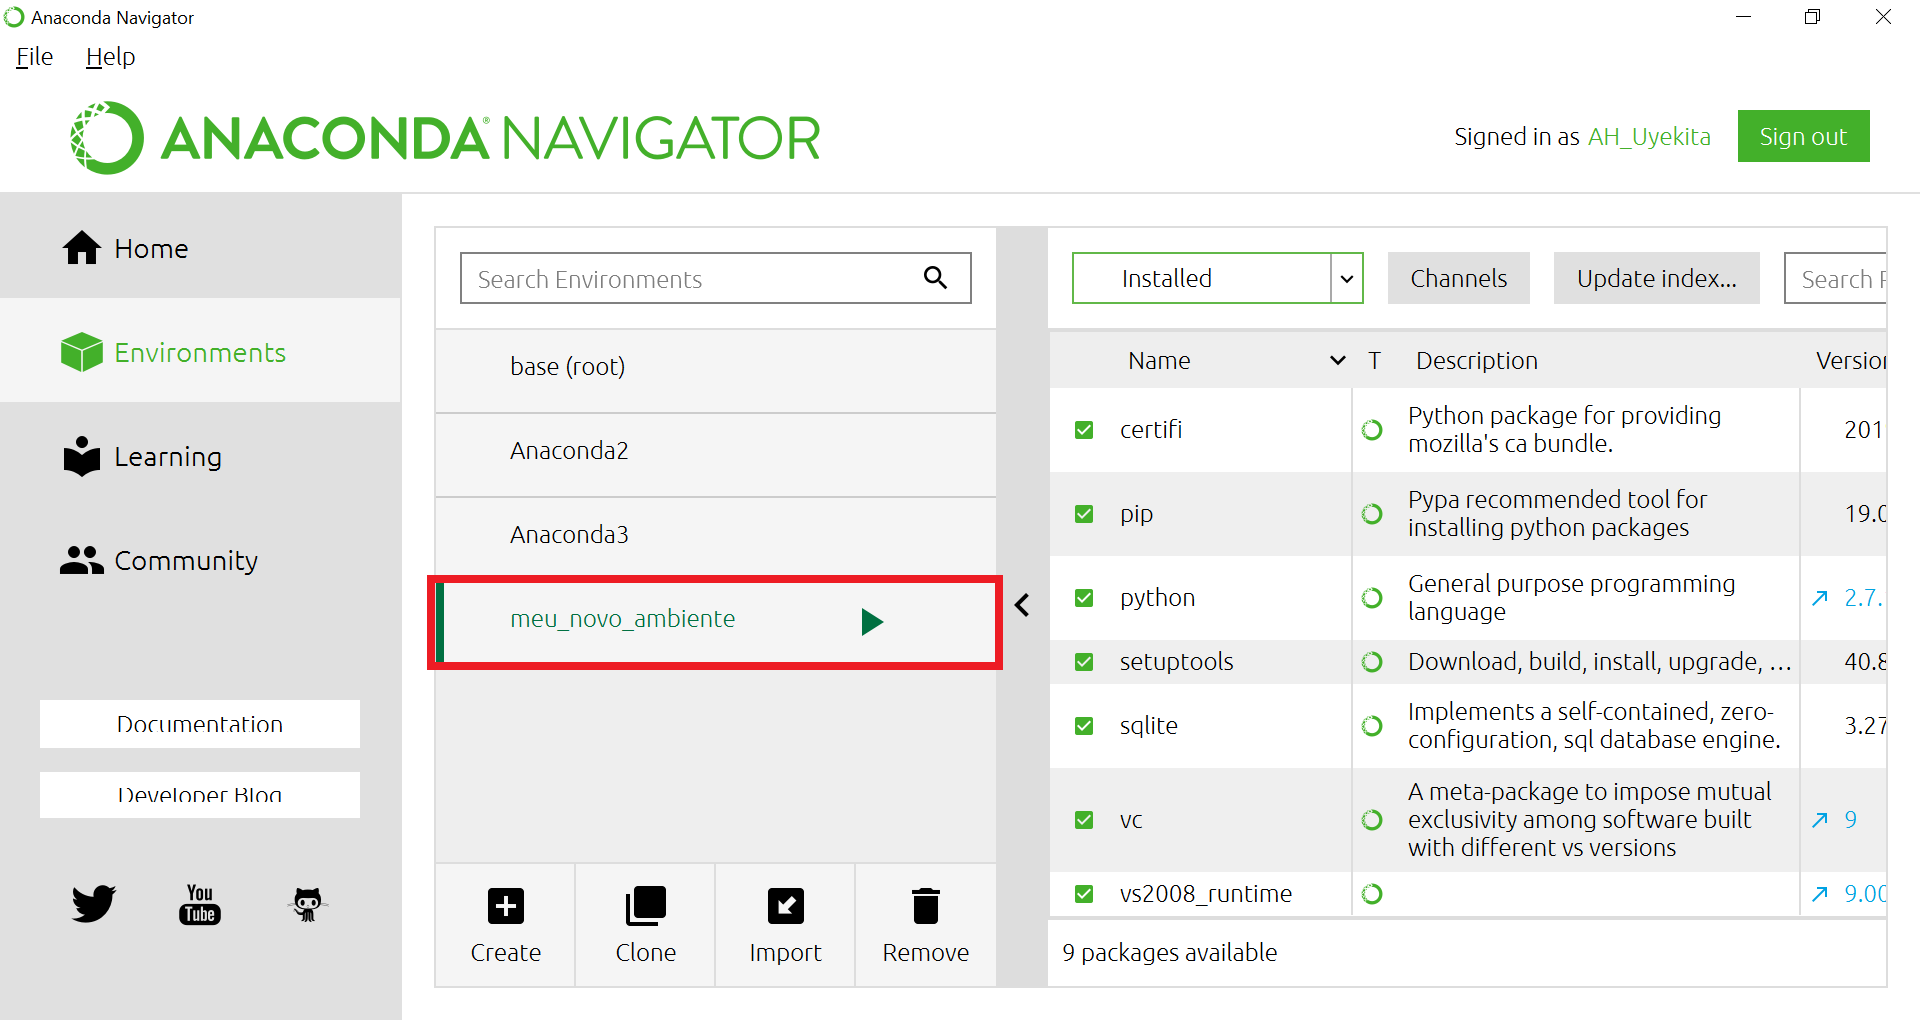Click the Home house icon
This screenshot has width=1920, height=1020.
tap(82, 247)
